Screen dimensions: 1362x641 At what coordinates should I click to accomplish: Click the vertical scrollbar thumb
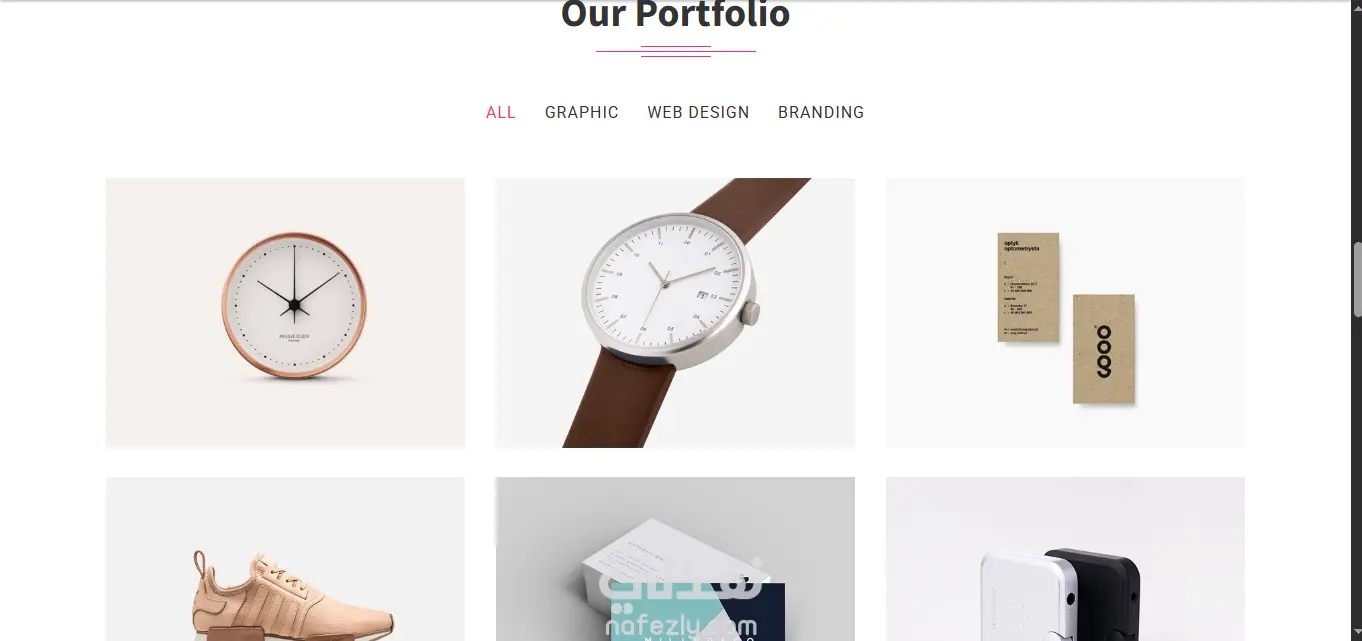click(x=1356, y=280)
